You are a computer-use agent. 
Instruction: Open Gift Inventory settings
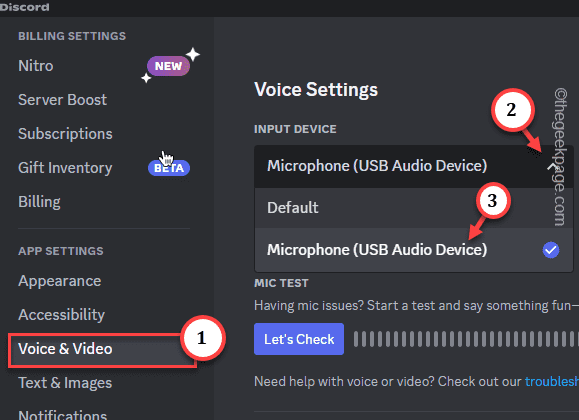tap(65, 168)
